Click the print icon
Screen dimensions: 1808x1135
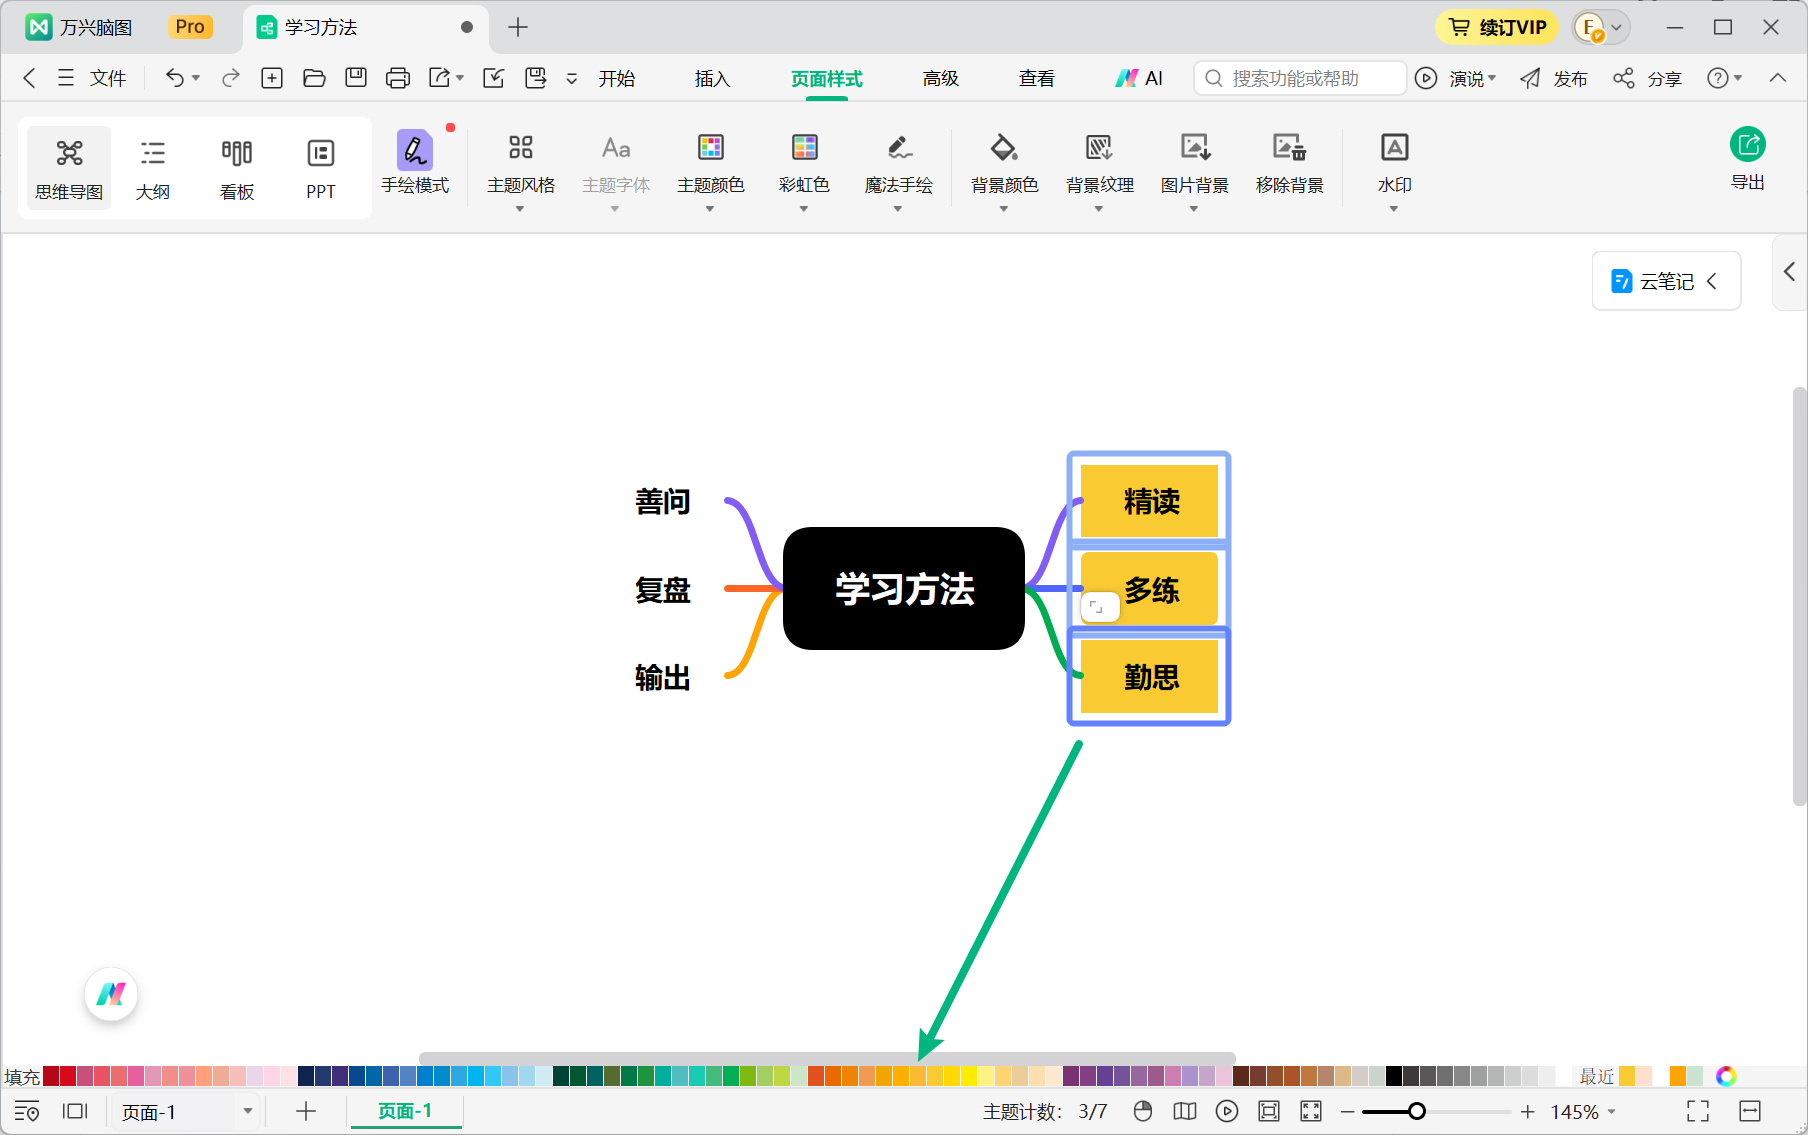(398, 78)
